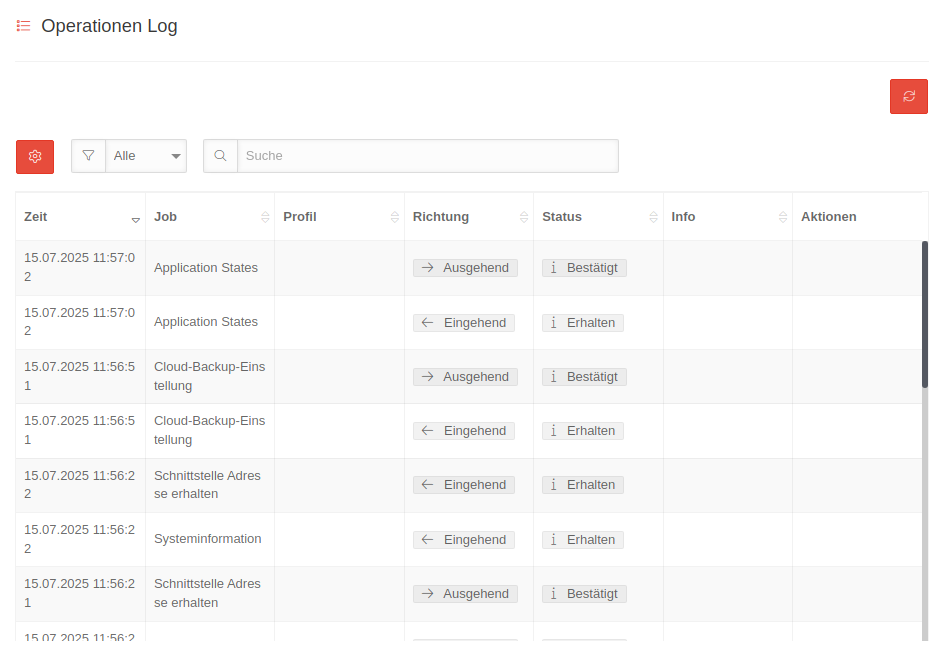Click the Operationen Log list icon
This screenshot has width=944, height=656.
coord(24,26)
